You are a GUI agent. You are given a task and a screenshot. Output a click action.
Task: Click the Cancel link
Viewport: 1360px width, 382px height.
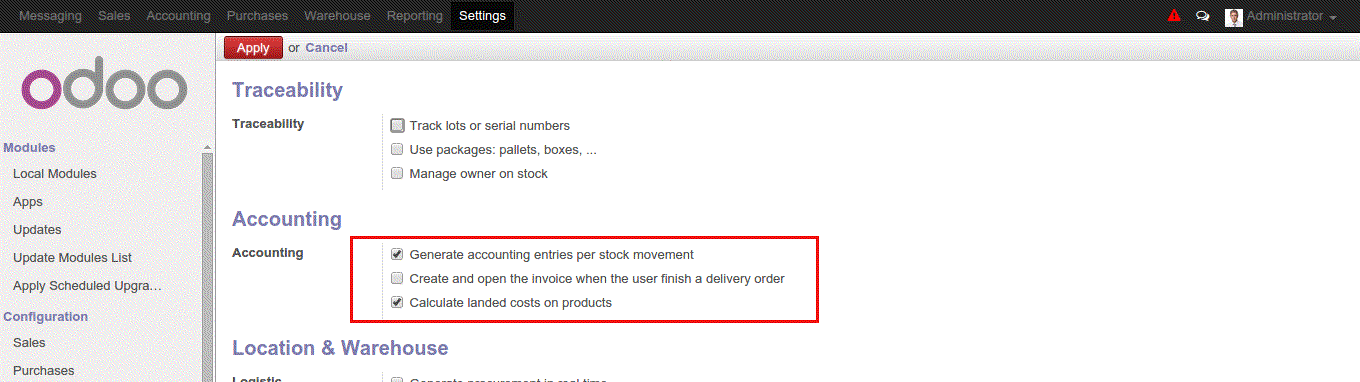pyautogui.click(x=326, y=47)
